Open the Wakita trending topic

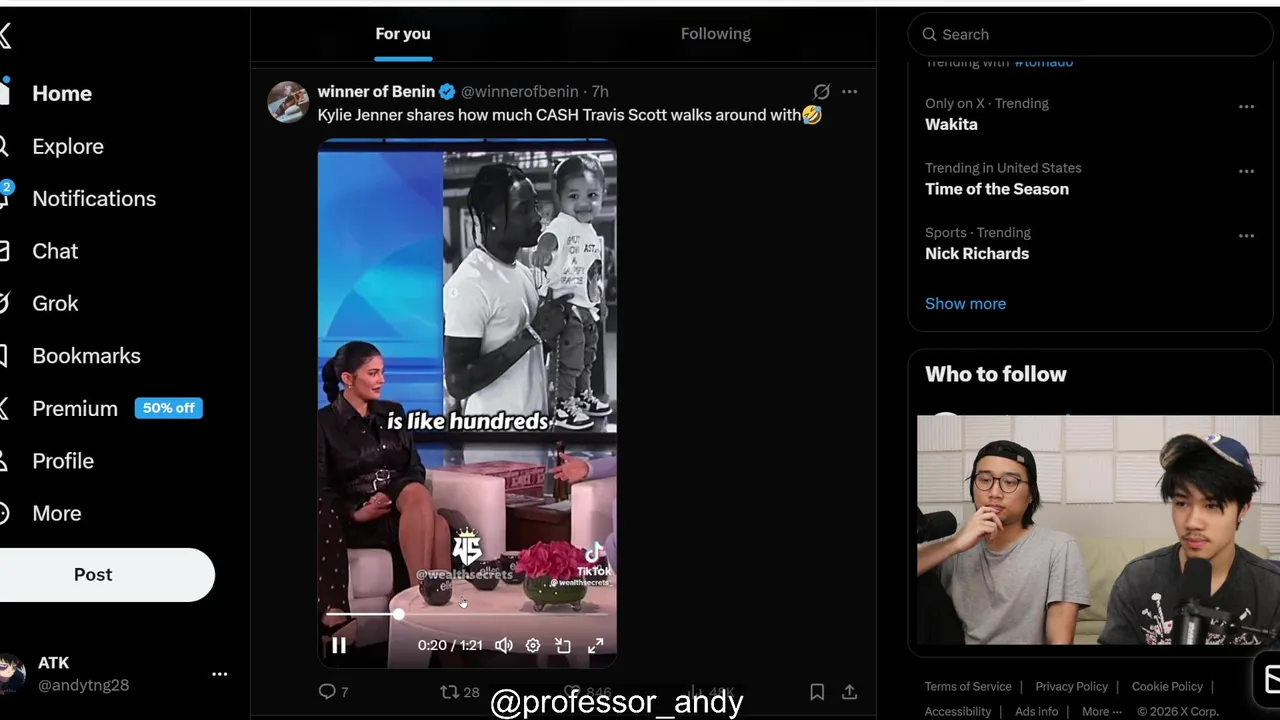(951, 124)
